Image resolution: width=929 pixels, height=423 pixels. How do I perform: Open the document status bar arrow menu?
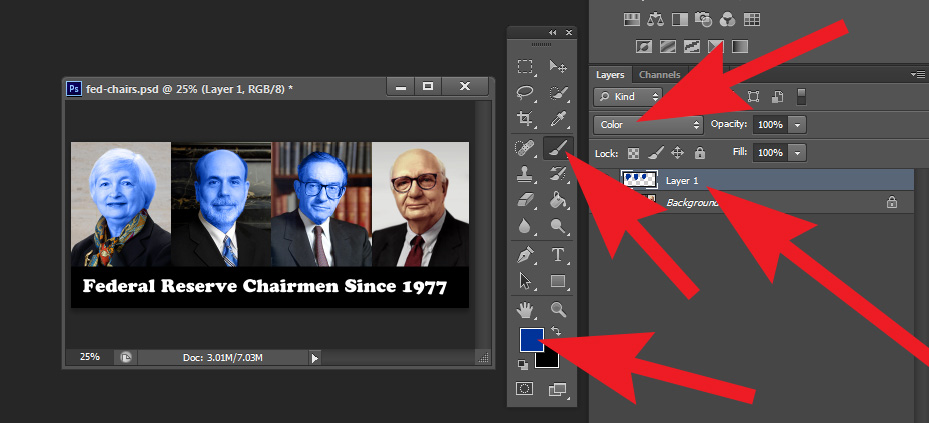tap(315, 358)
